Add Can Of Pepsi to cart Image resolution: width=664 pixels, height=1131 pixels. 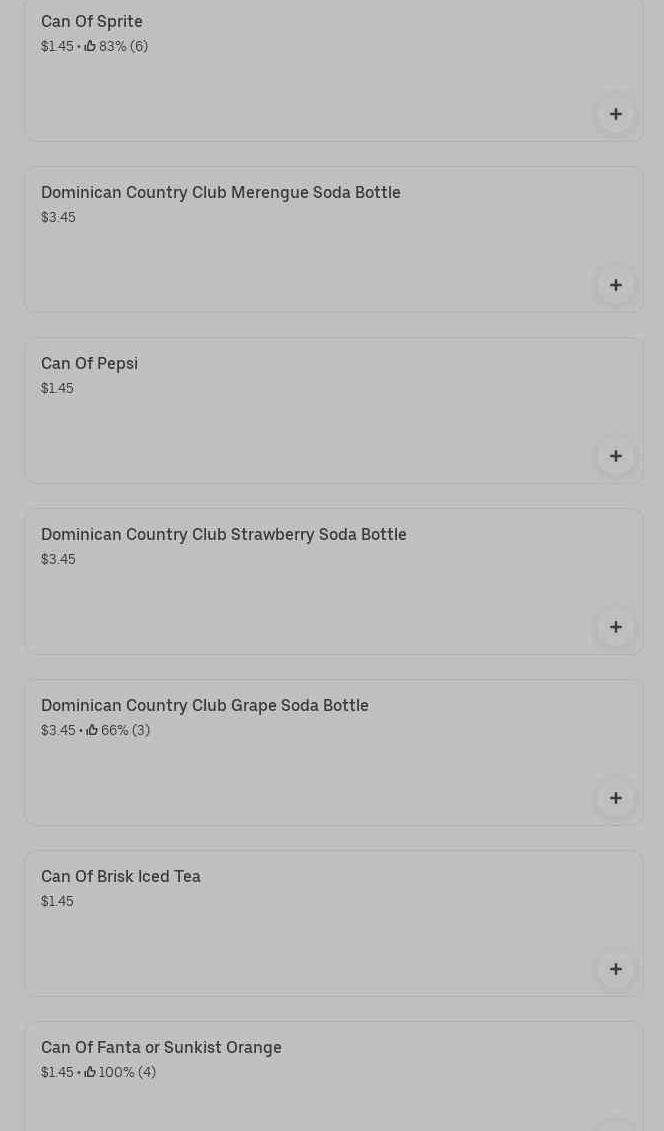(615, 456)
